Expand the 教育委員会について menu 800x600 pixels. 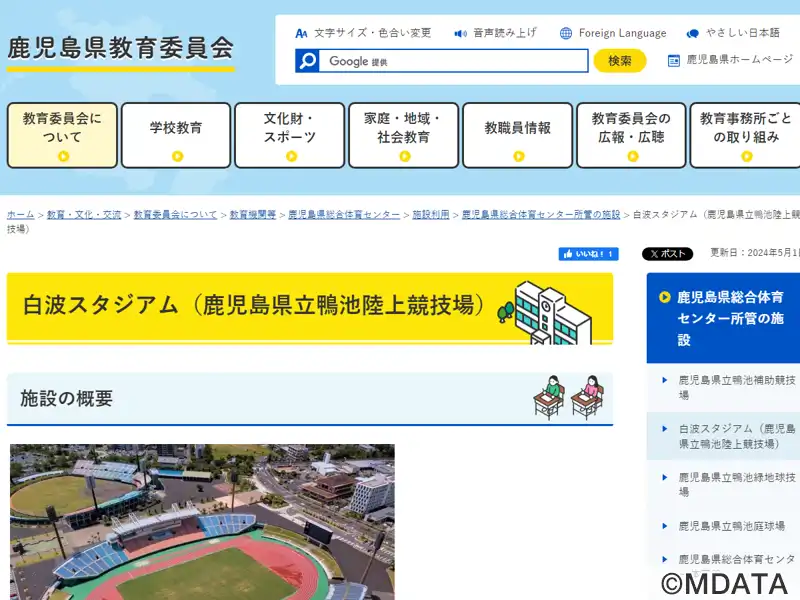62,135
